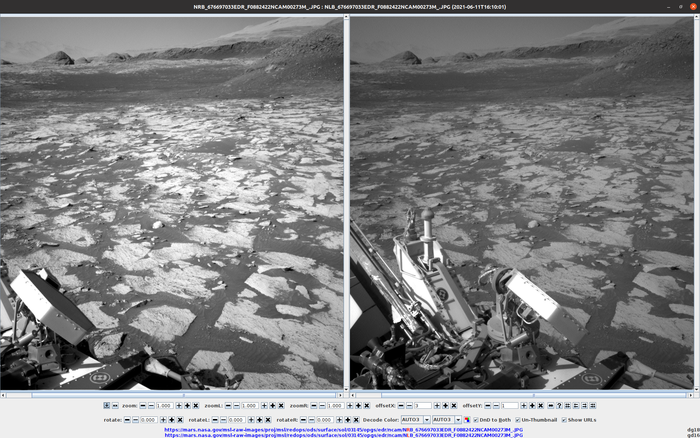Click the right pane vertical scrollbar down arrow
700x438 pixels.
tap(697, 389)
